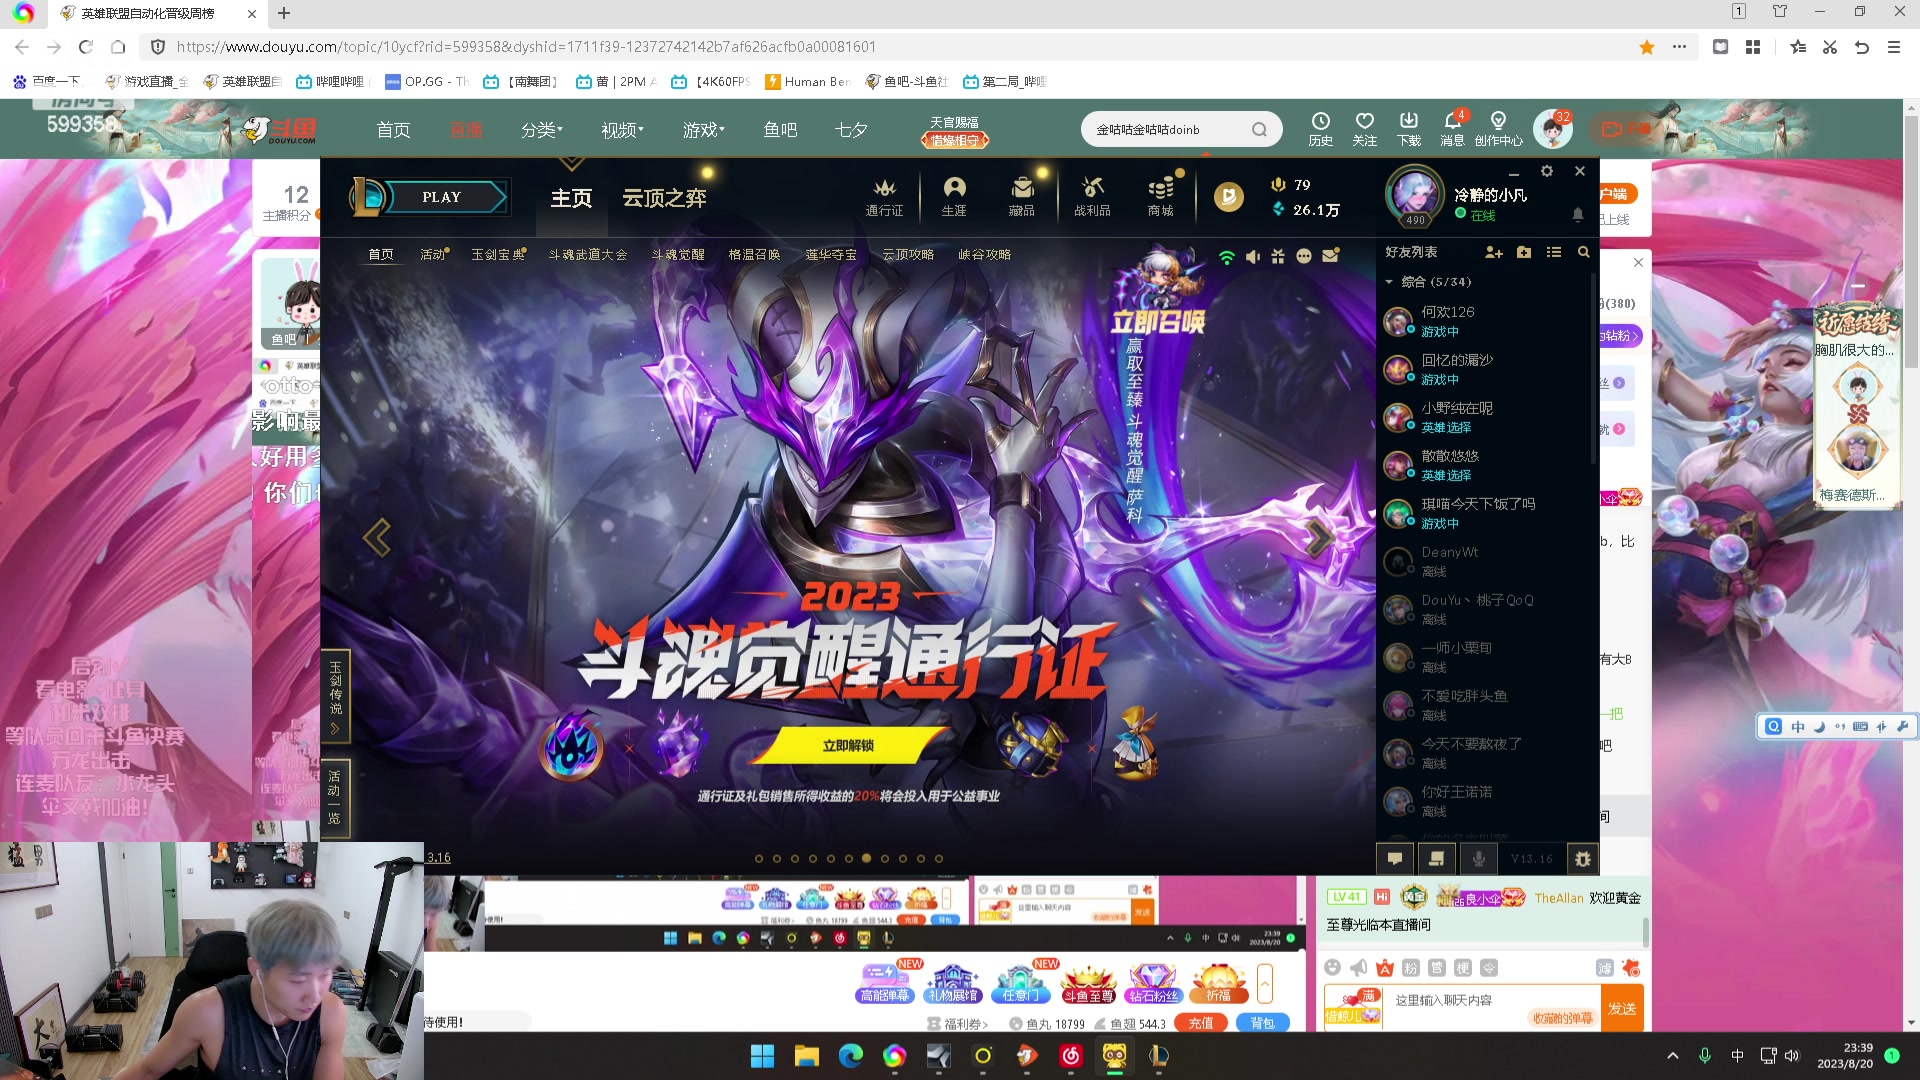Click the notification bell under player name
Screen dimensions: 1920x1080
pos(1578,214)
